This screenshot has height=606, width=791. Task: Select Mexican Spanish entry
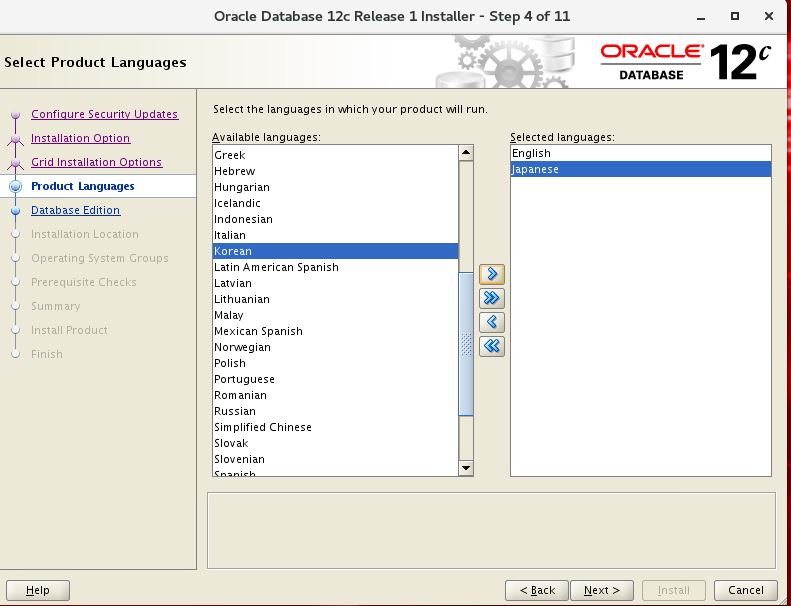[x=335, y=332]
